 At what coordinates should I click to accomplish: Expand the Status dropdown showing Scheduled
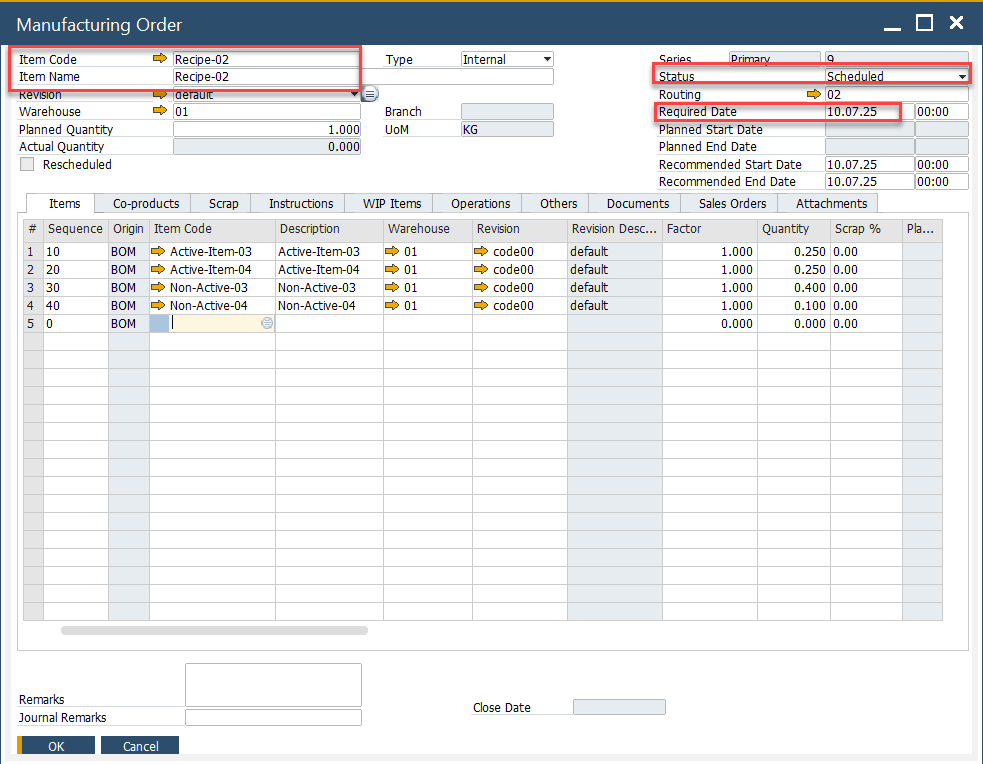coord(962,77)
